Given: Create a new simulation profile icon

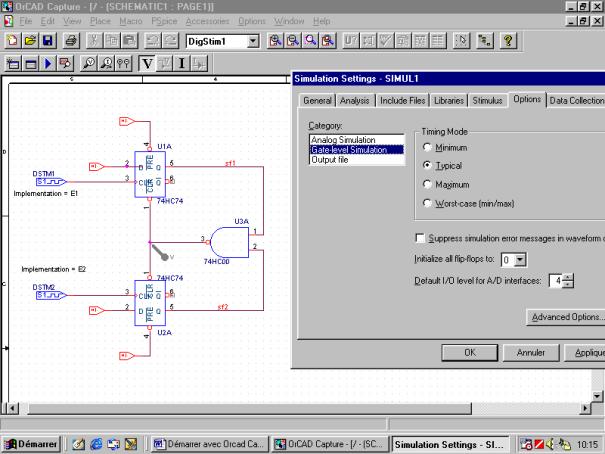Looking at the screenshot, I should tap(13, 64).
